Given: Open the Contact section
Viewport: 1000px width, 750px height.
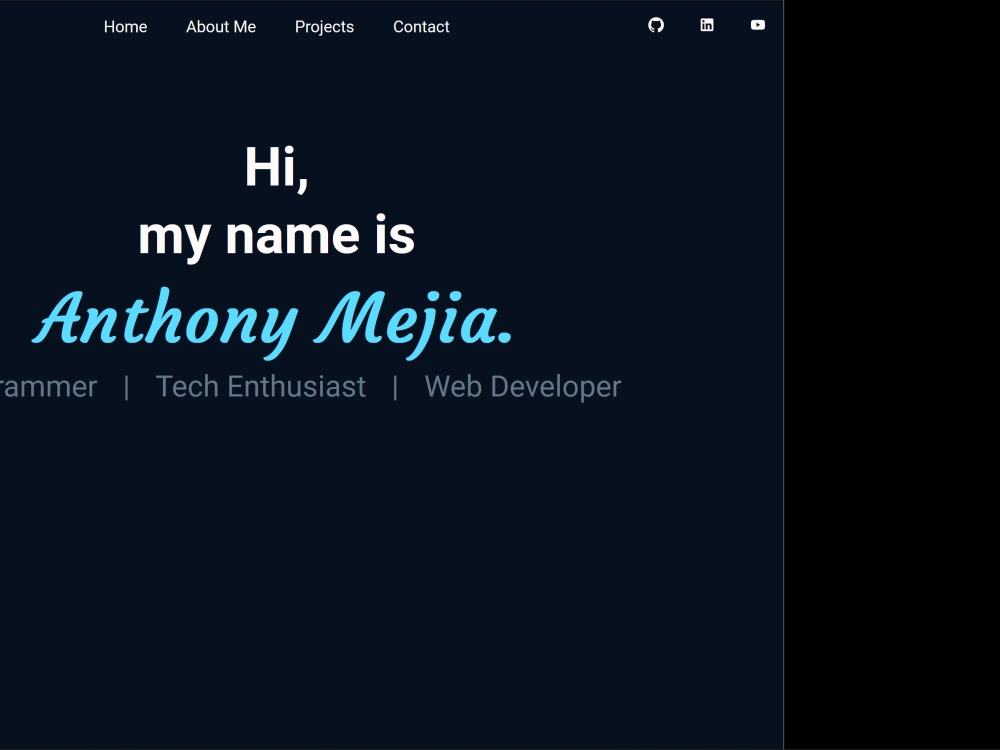Looking at the screenshot, I should 422,27.
